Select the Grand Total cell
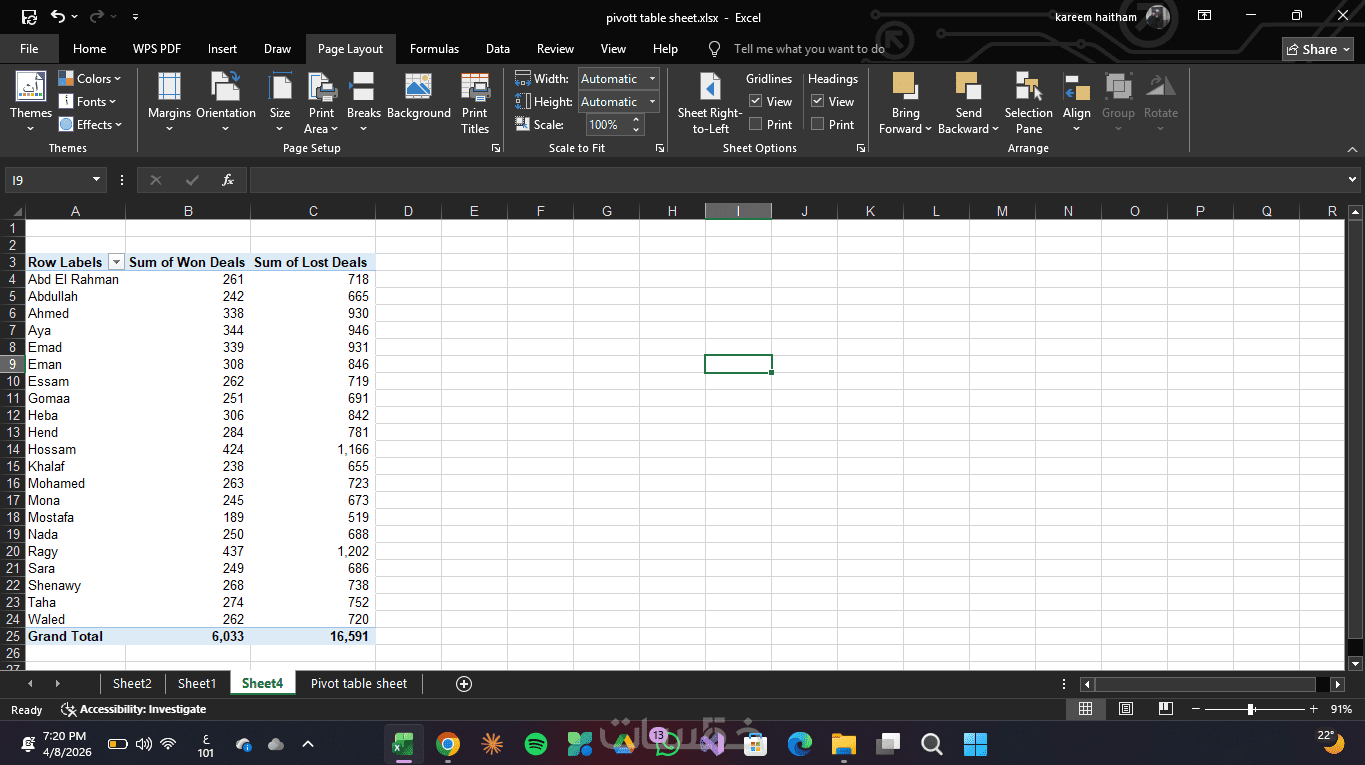Viewport: 1365px width, 765px height. point(75,636)
